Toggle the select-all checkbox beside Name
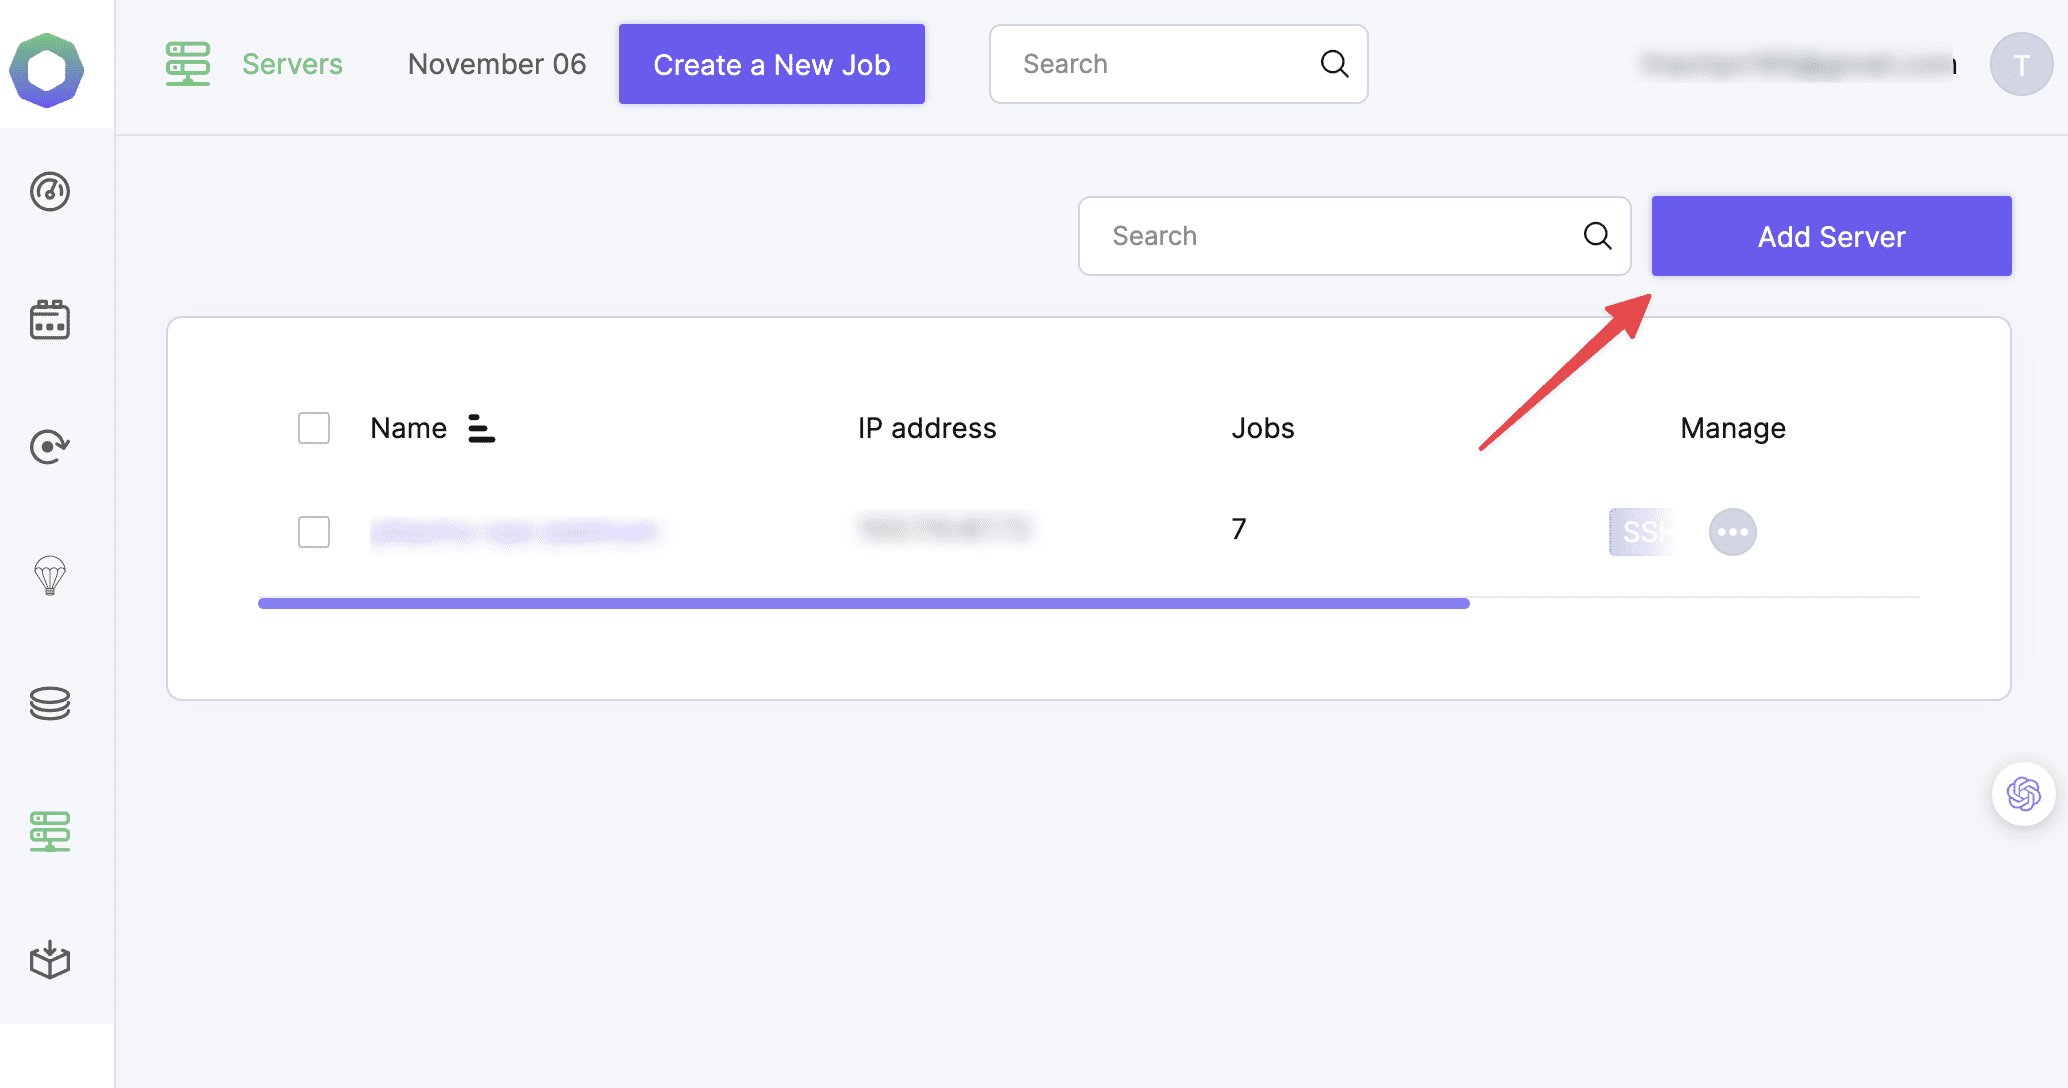This screenshot has width=2068, height=1088. pos(314,428)
